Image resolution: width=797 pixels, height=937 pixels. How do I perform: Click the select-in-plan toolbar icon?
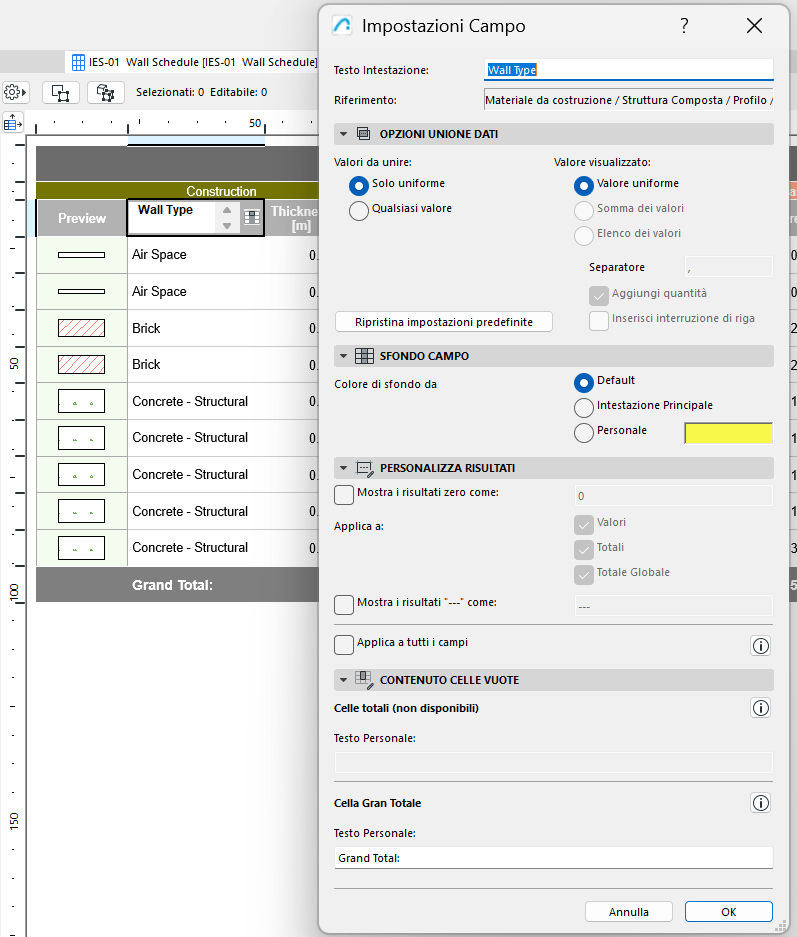click(60, 93)
